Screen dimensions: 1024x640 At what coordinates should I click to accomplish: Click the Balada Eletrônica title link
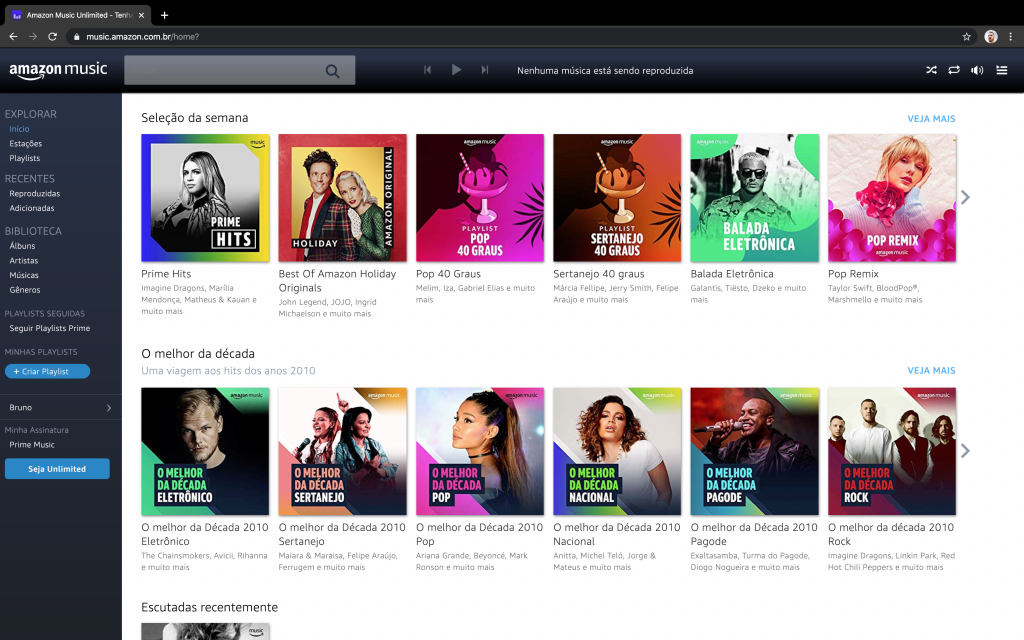[x=731, y=274]
